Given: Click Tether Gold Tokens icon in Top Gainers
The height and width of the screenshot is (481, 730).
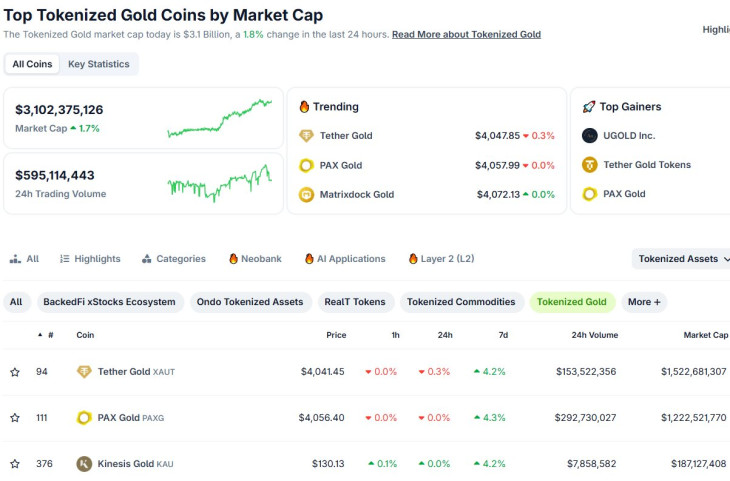Looking at the screenshot, I should point(590,165).
